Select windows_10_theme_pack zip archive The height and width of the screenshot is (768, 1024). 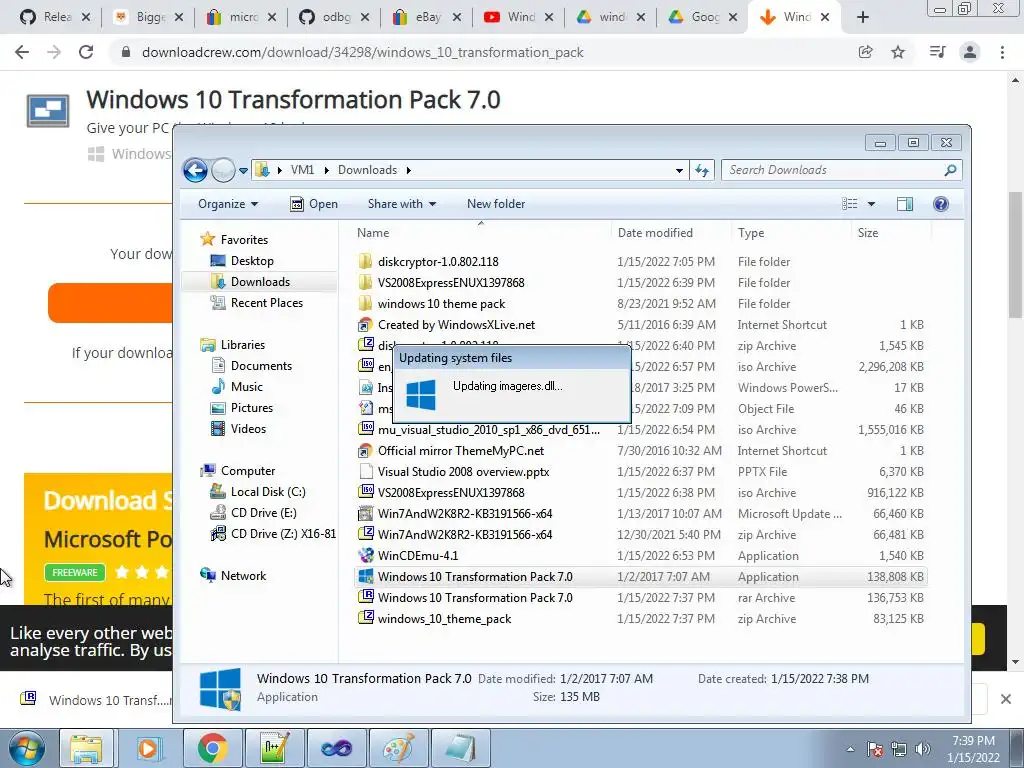(x=444, y=618)
